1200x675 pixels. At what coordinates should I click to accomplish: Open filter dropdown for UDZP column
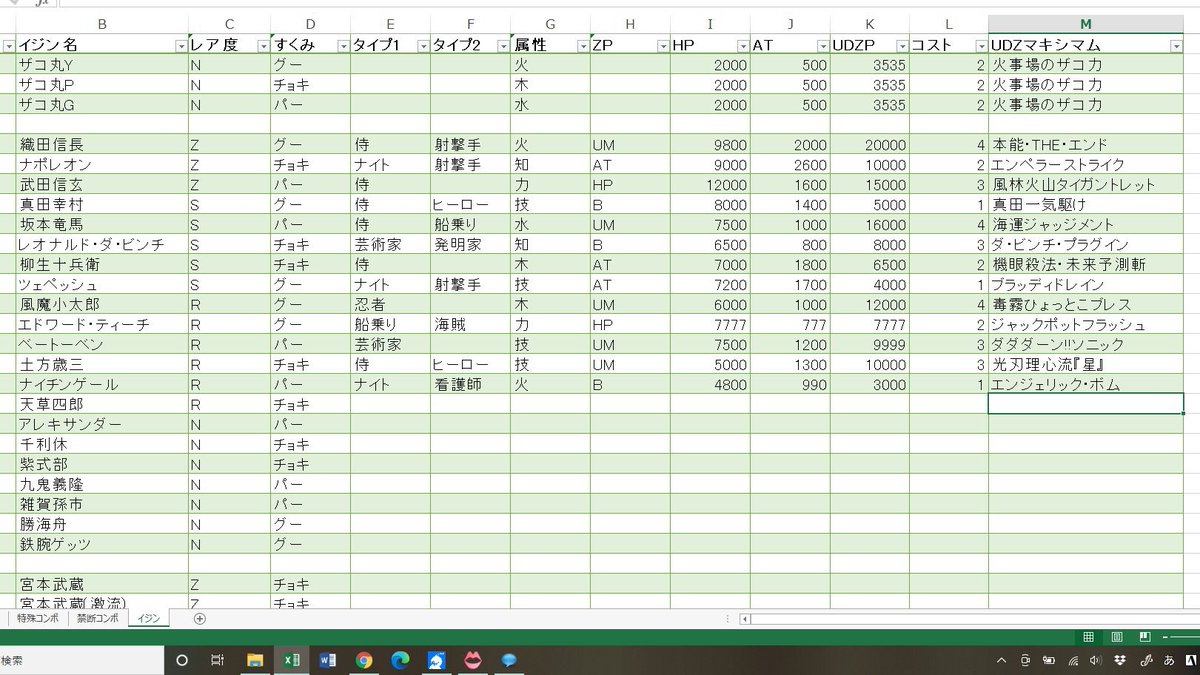coord(902,45)
